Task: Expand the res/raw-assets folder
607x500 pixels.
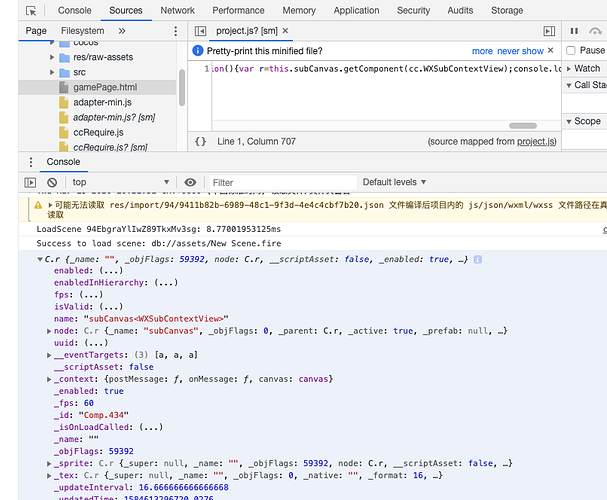Action: click(52, 57)
